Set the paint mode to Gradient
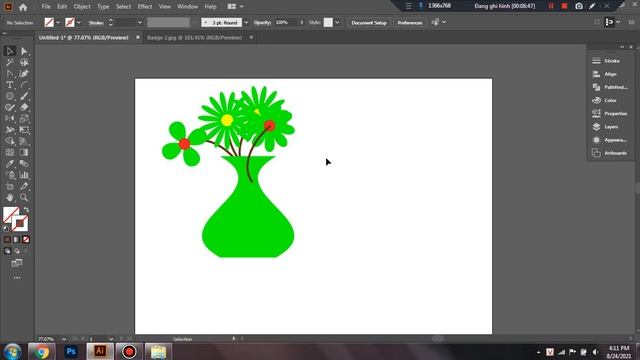 pos(17,240)
